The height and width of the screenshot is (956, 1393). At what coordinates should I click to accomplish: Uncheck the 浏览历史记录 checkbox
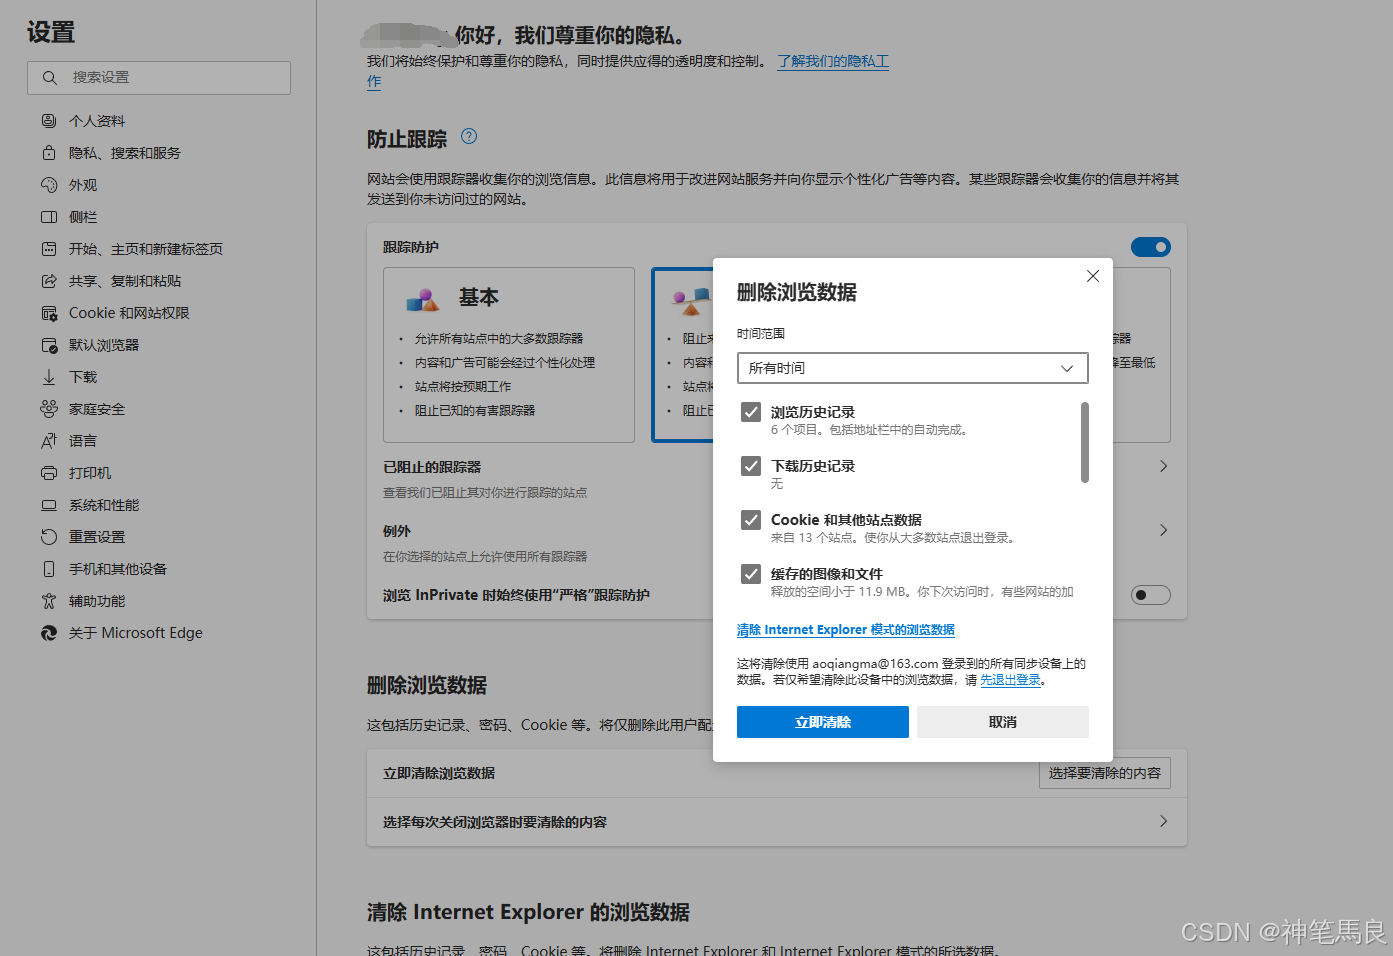point(750,411)
